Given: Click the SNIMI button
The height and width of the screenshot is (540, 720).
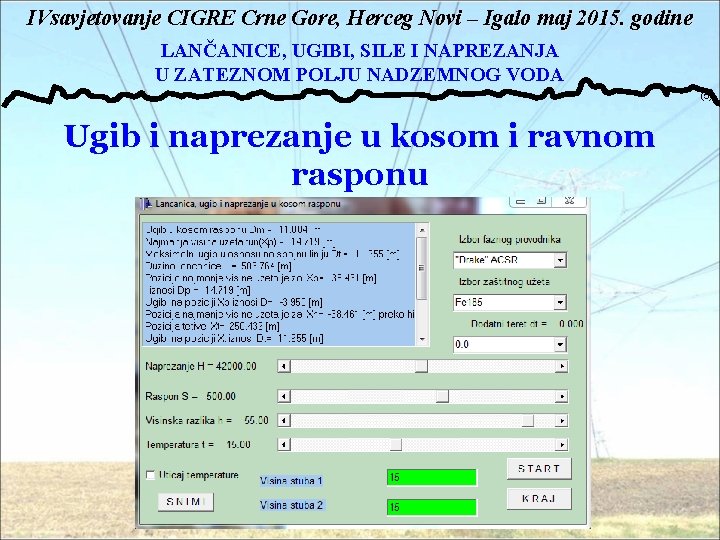Looking at the screenshot, I should 186,502.
